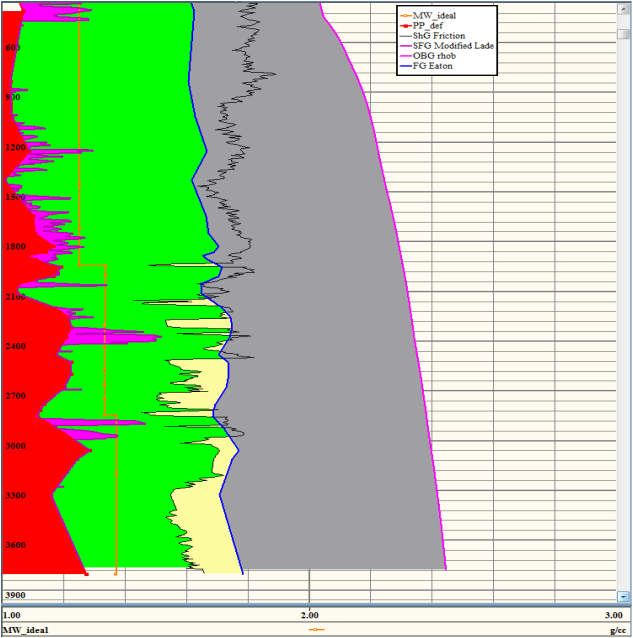Select the SFG Modified Lade legend entry
The image size is (633, 638).
(x=455, y=46)
